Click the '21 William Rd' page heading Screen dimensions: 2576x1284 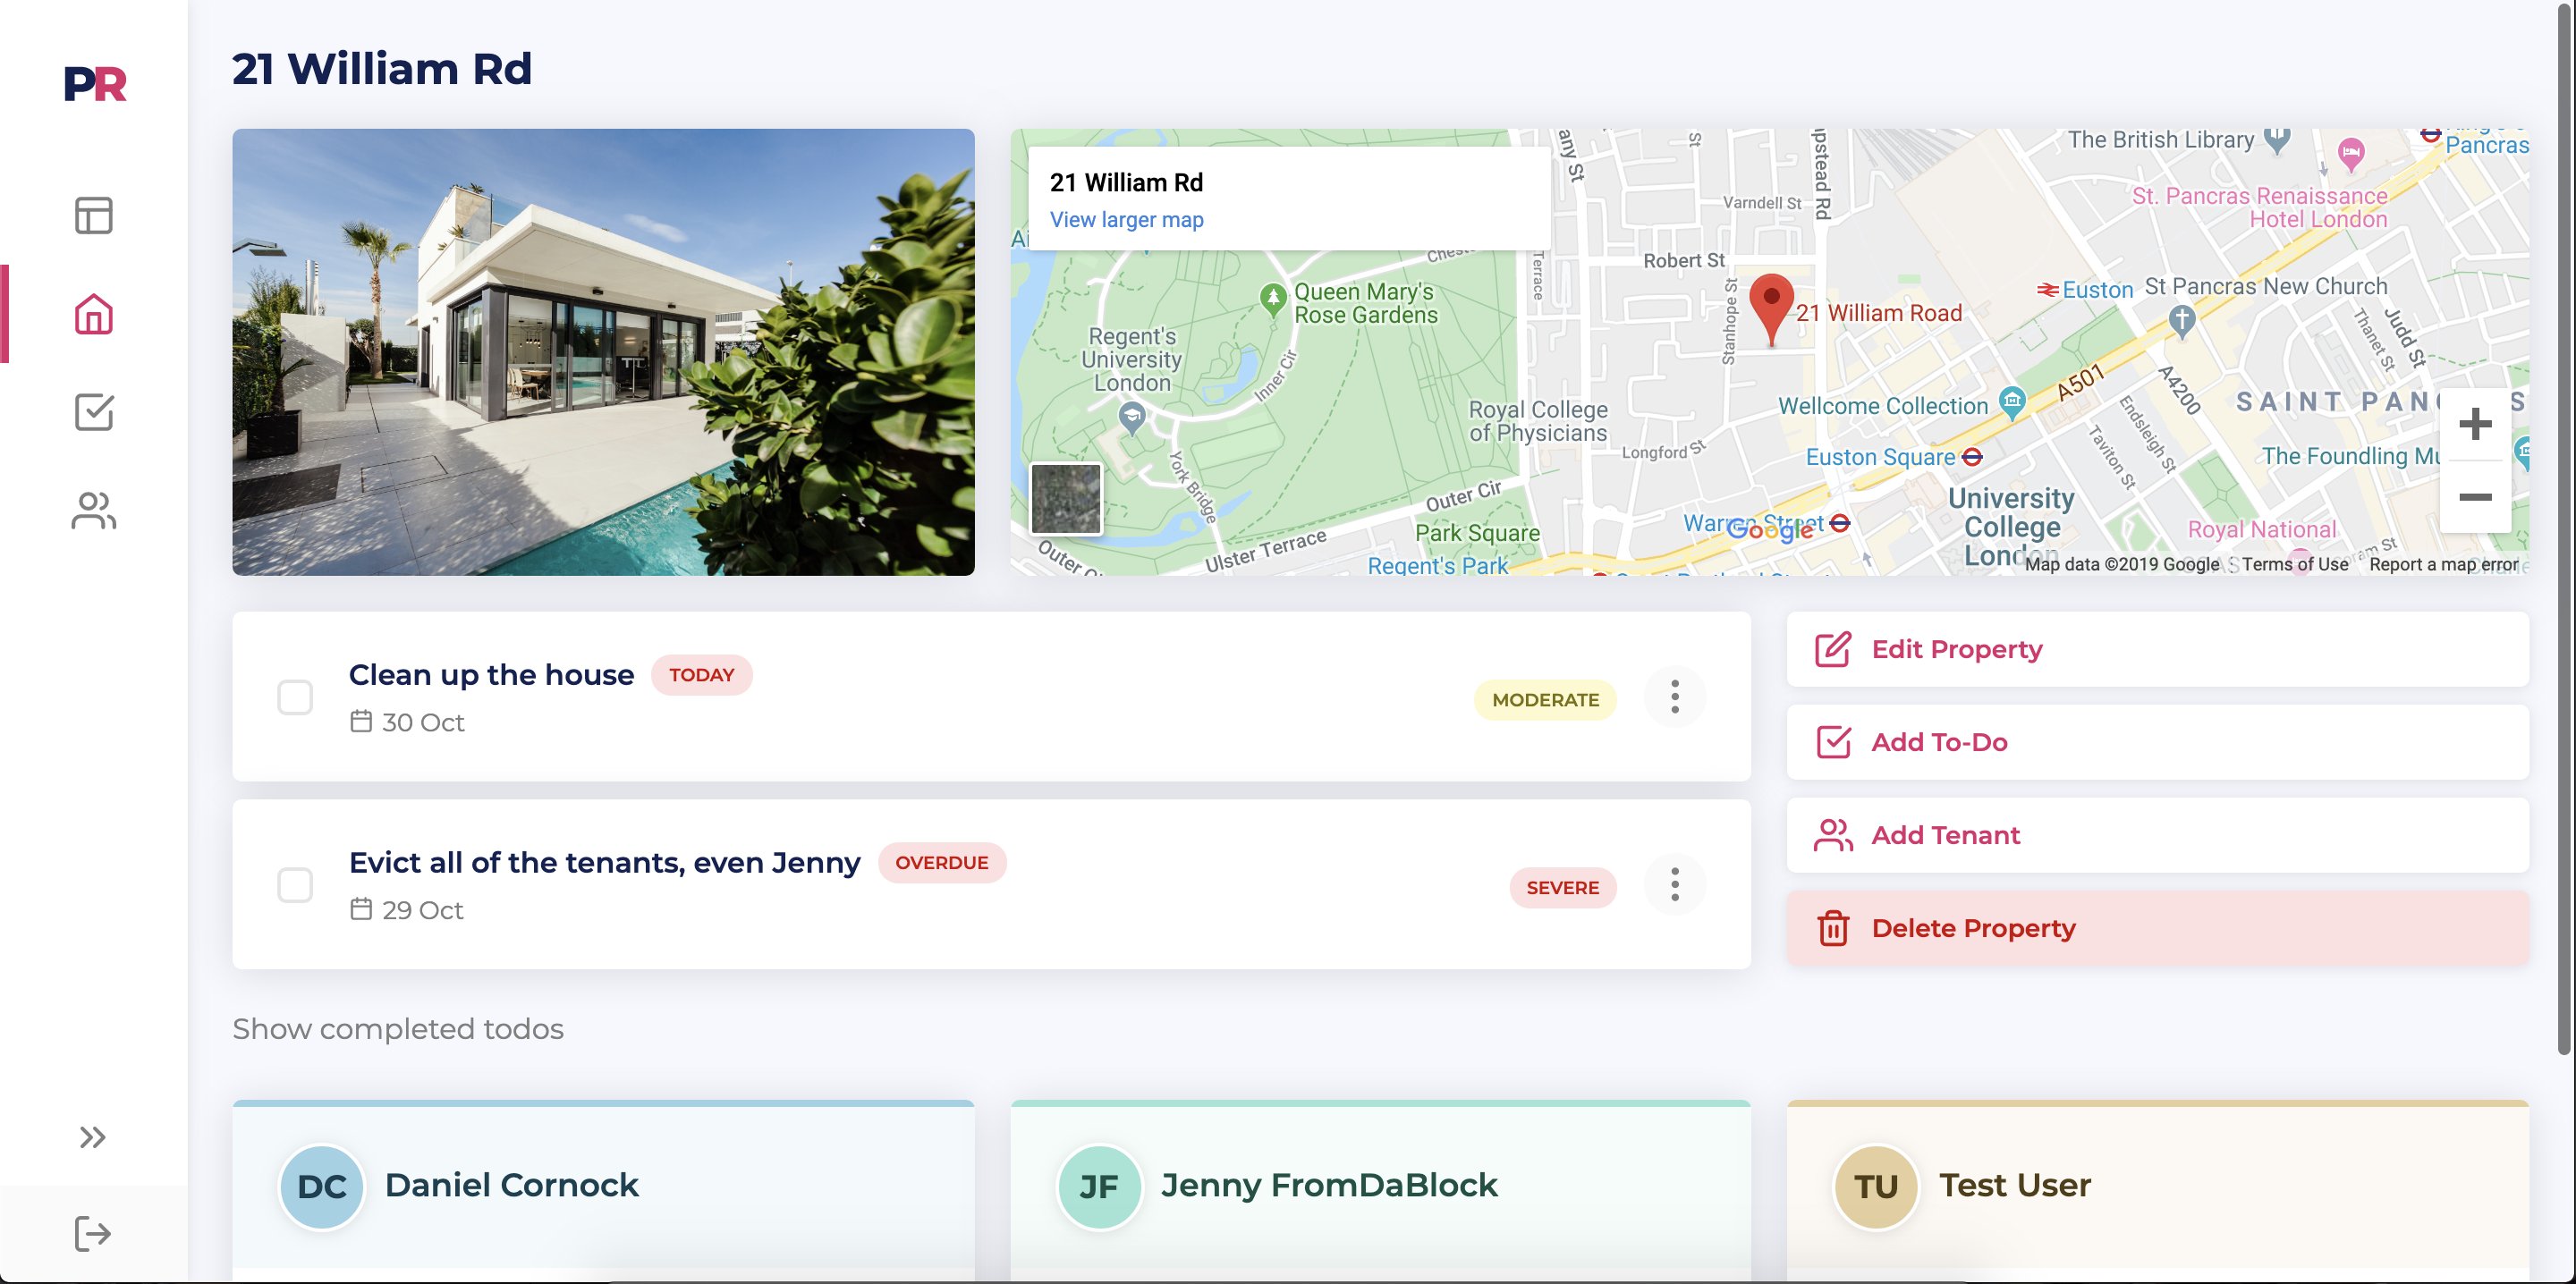pyautogui.click(x=382, y=69)
